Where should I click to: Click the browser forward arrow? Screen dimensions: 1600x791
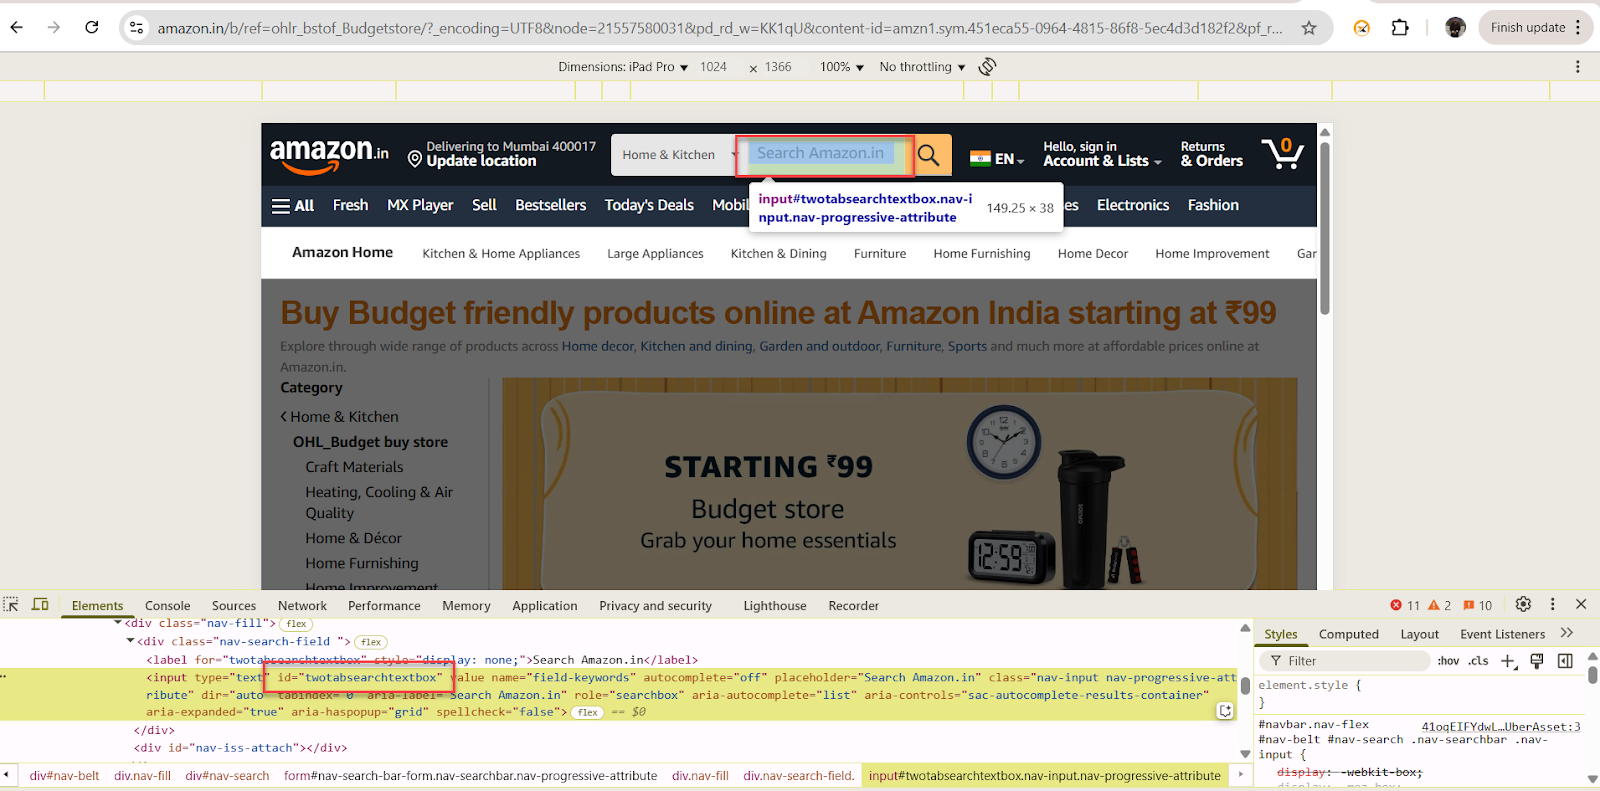point(54,28)
